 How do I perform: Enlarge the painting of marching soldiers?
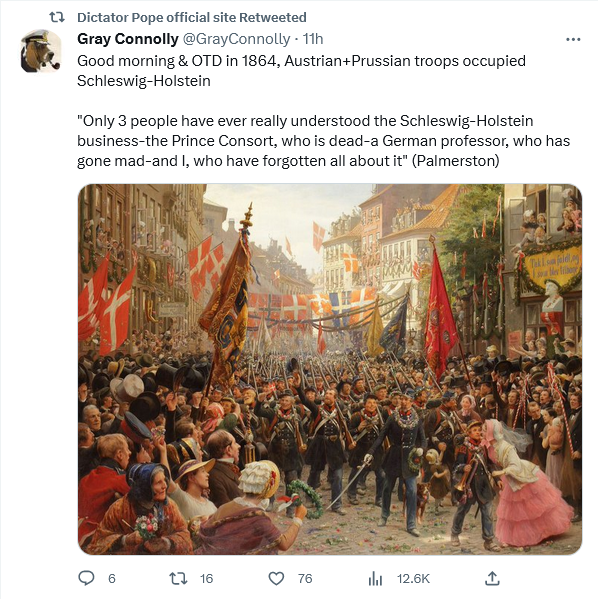330,369
